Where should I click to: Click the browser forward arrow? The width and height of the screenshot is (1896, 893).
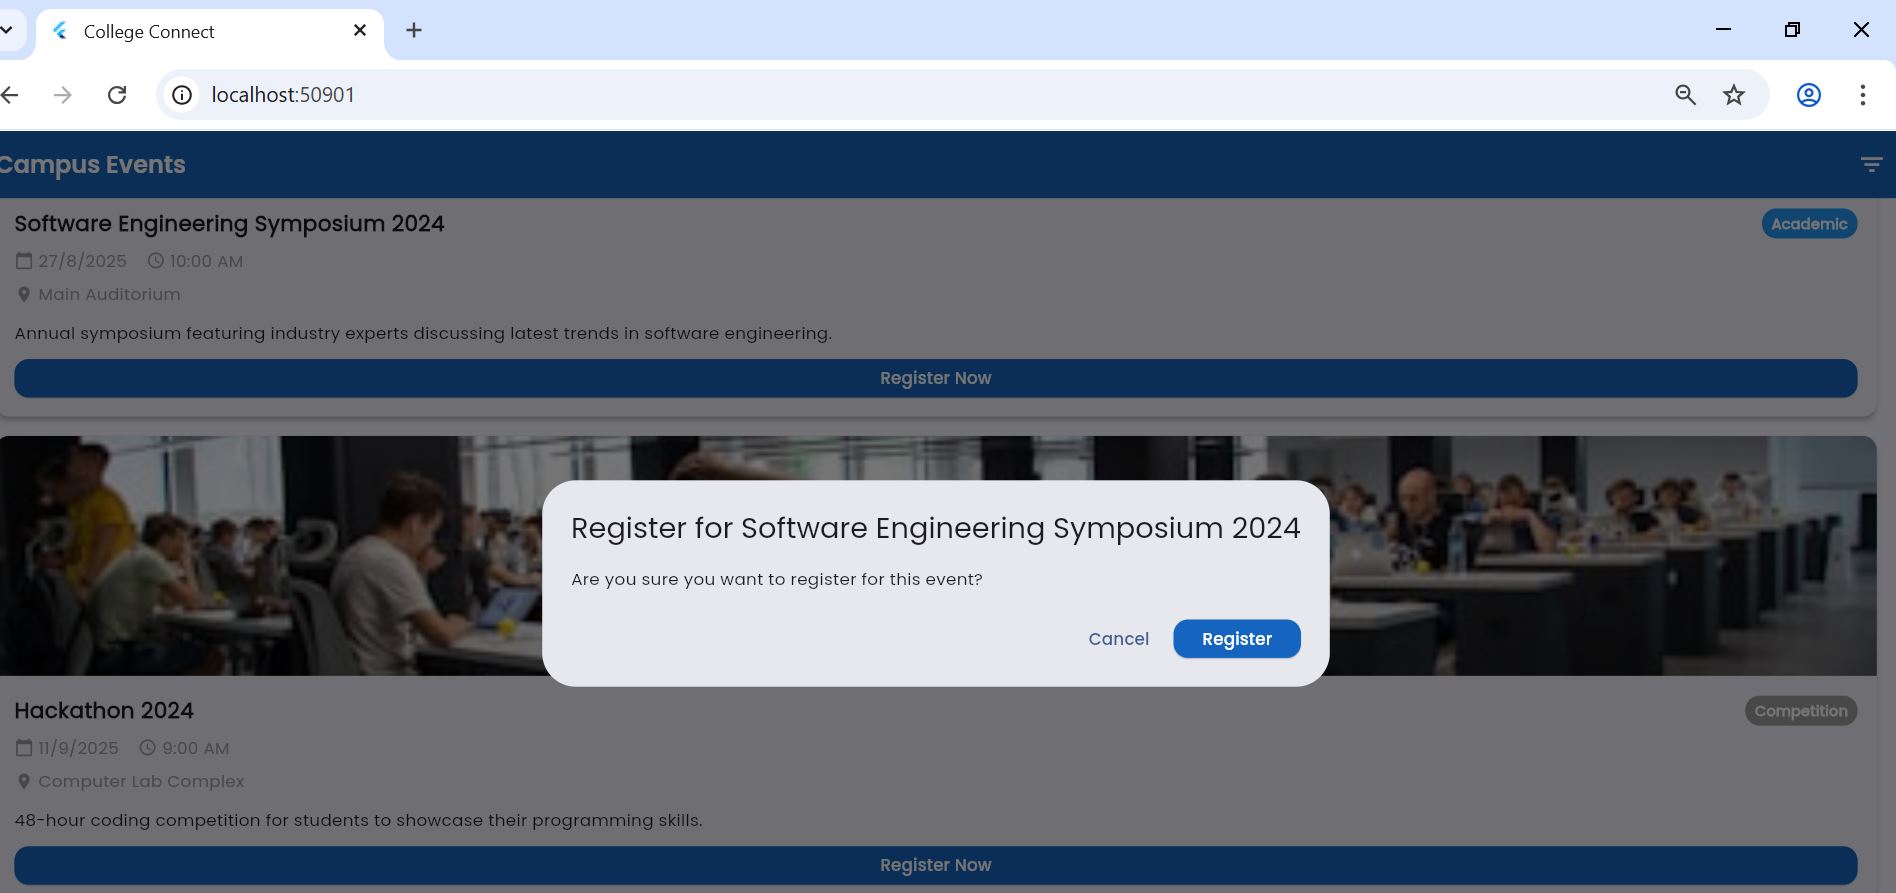(x=63, y=95)
